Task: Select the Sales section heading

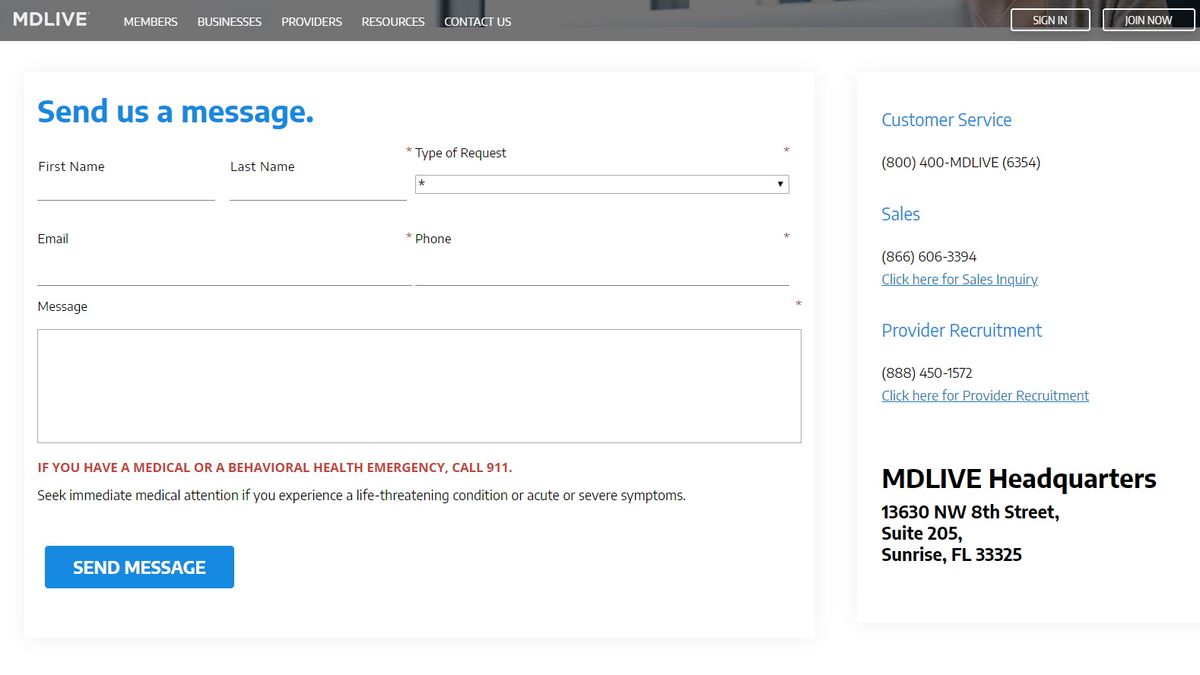Action: click(900, 214)
